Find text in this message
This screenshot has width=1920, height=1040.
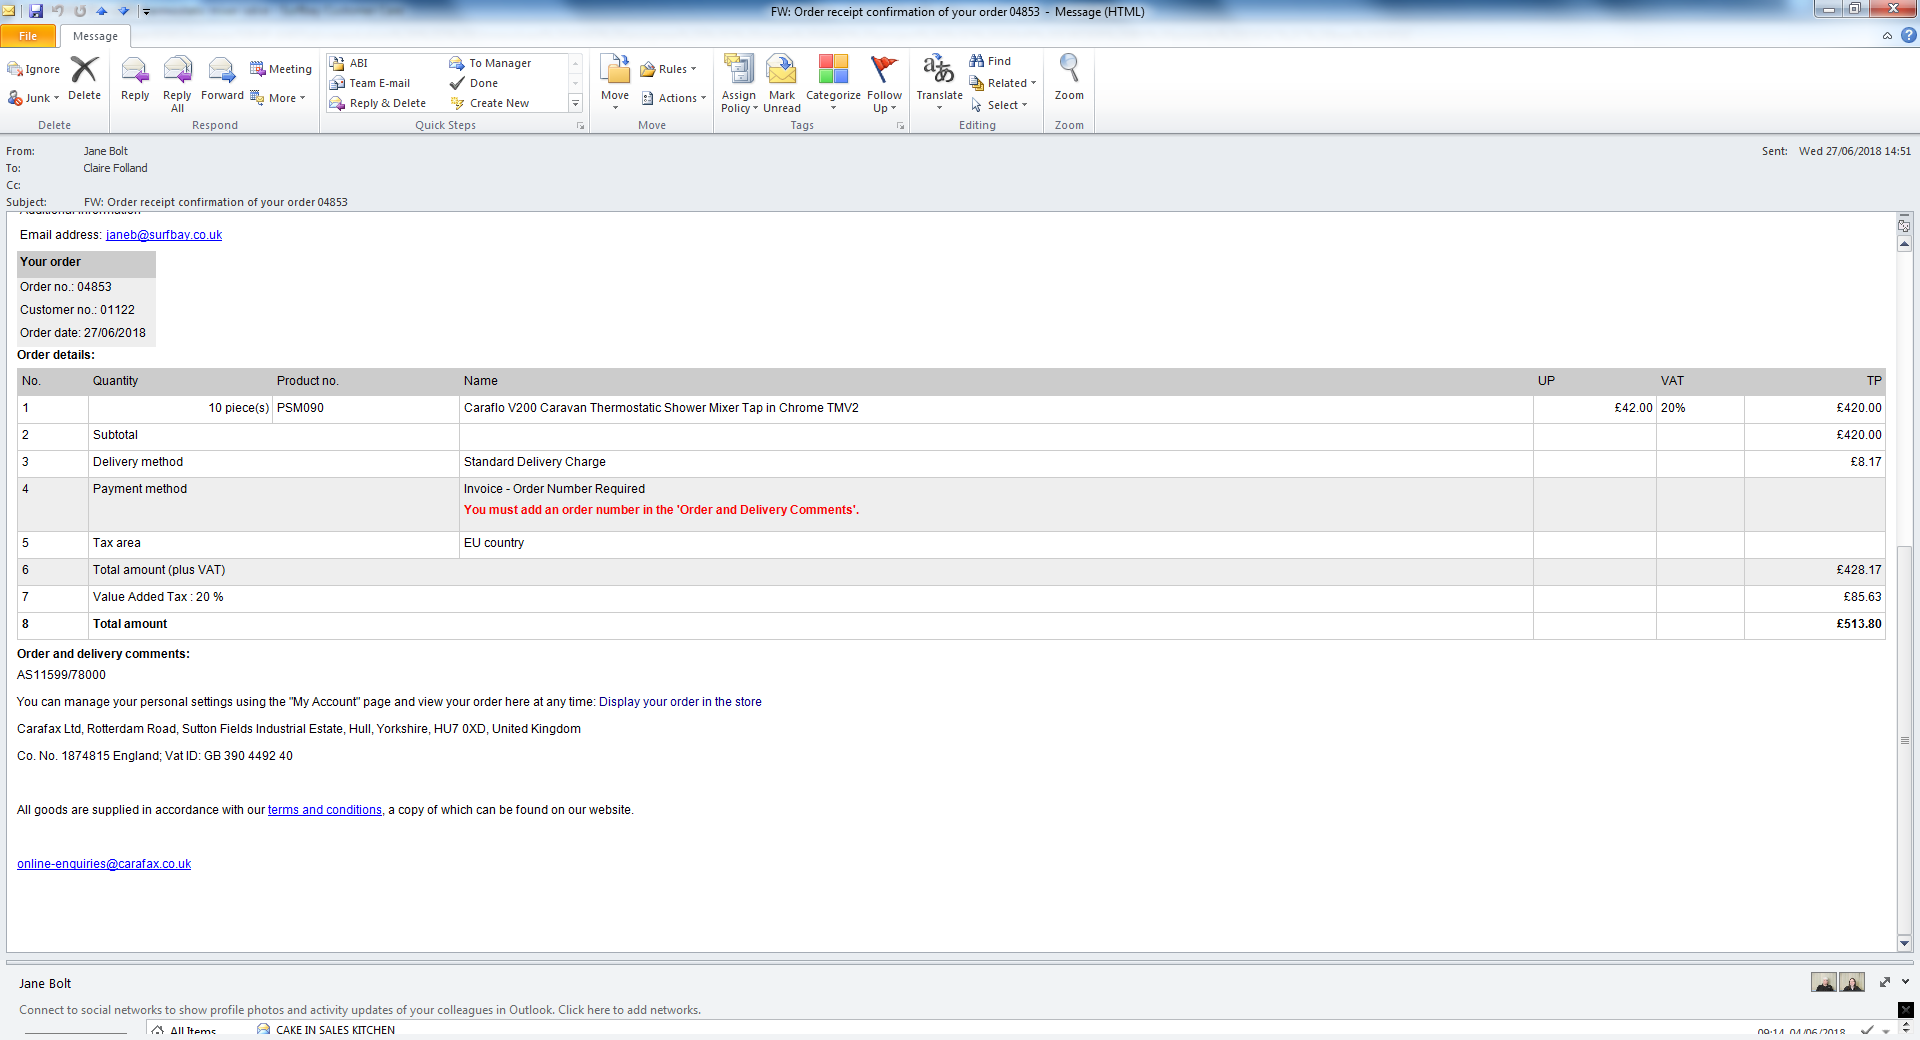tap(990, 61)
